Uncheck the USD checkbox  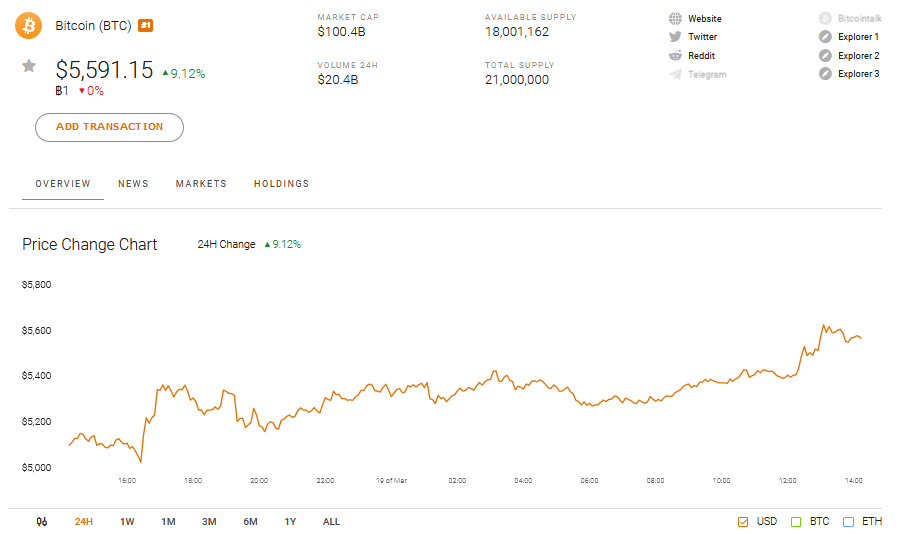click(743, 522)
